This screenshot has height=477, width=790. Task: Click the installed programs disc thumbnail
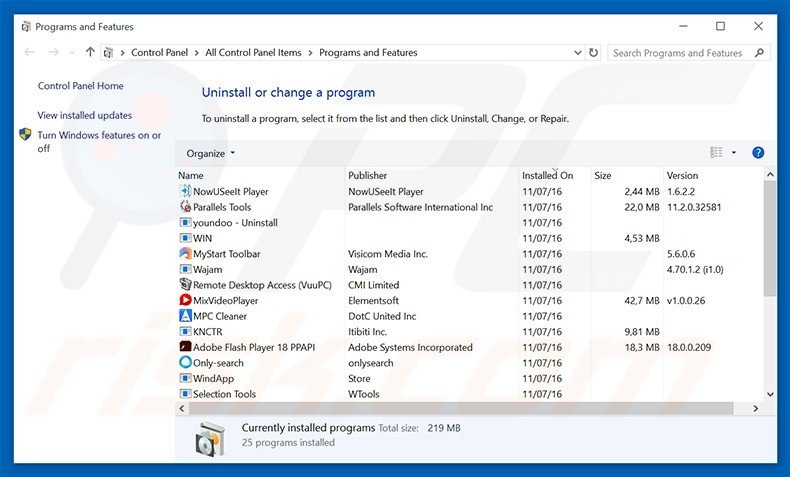[x=210, y=439]
